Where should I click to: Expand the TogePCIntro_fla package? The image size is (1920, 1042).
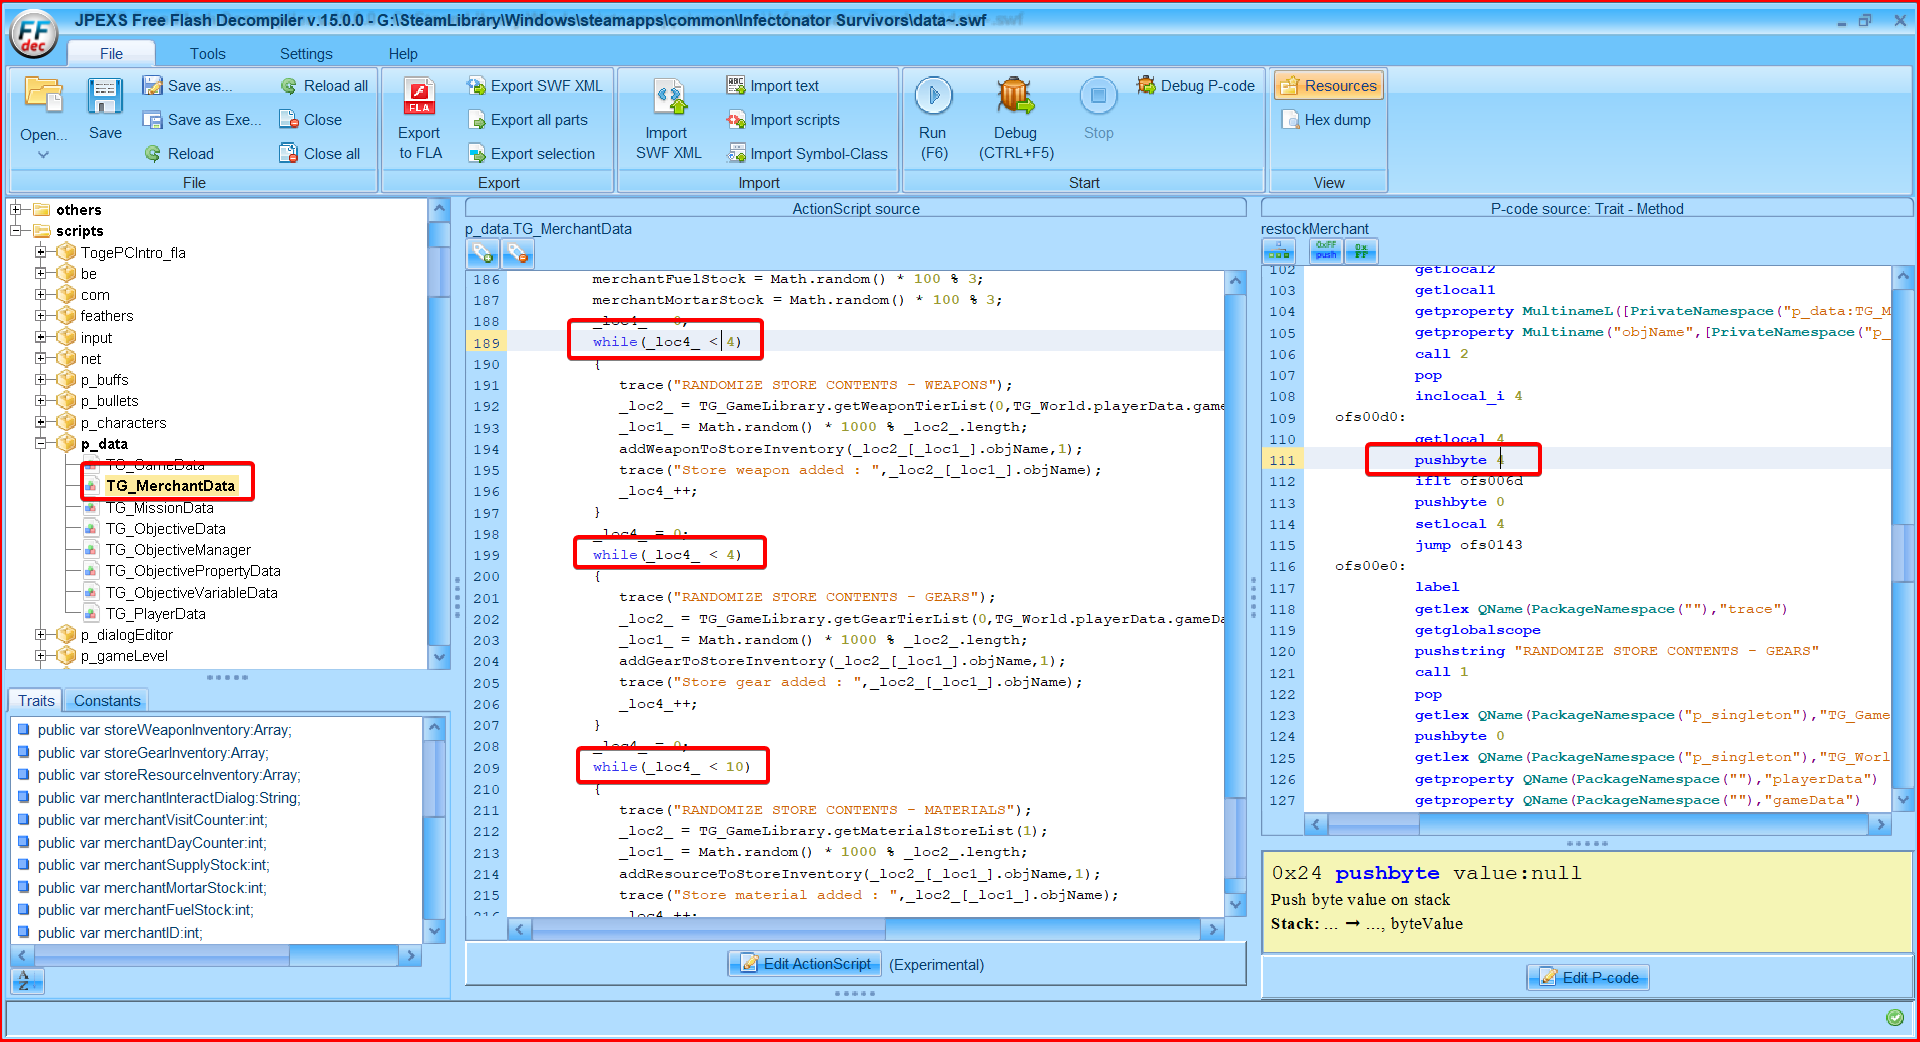pos(41,252)
